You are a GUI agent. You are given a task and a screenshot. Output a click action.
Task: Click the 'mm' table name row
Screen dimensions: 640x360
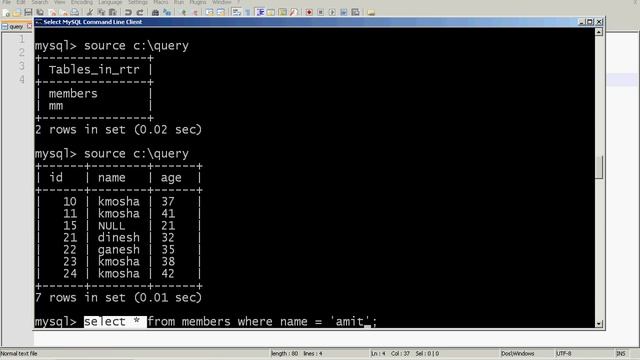click(x=56, y=106)
